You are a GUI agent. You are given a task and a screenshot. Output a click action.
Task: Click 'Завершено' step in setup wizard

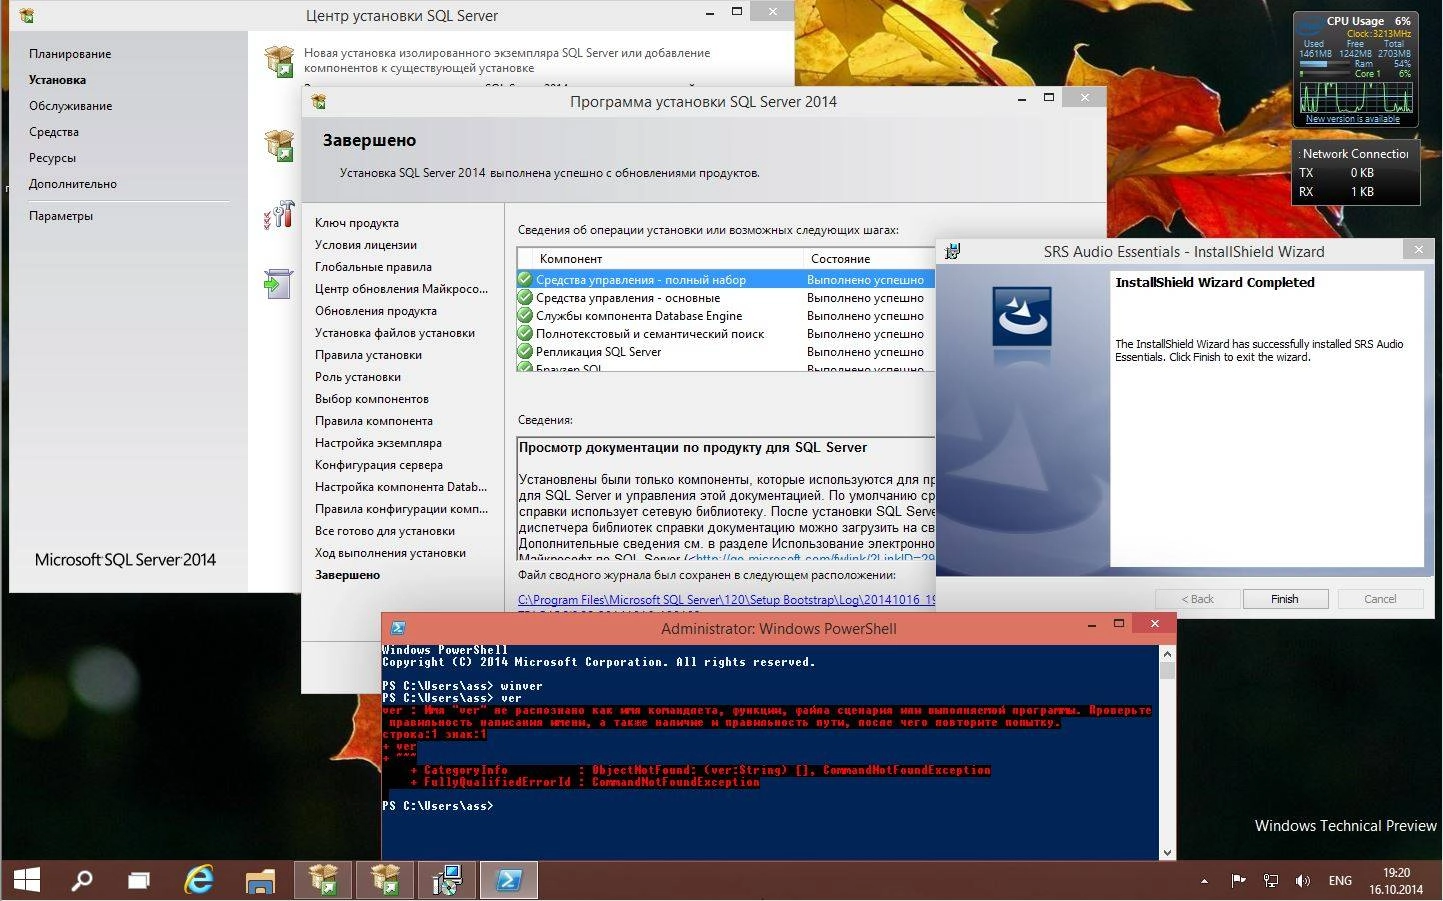(347, 575)
